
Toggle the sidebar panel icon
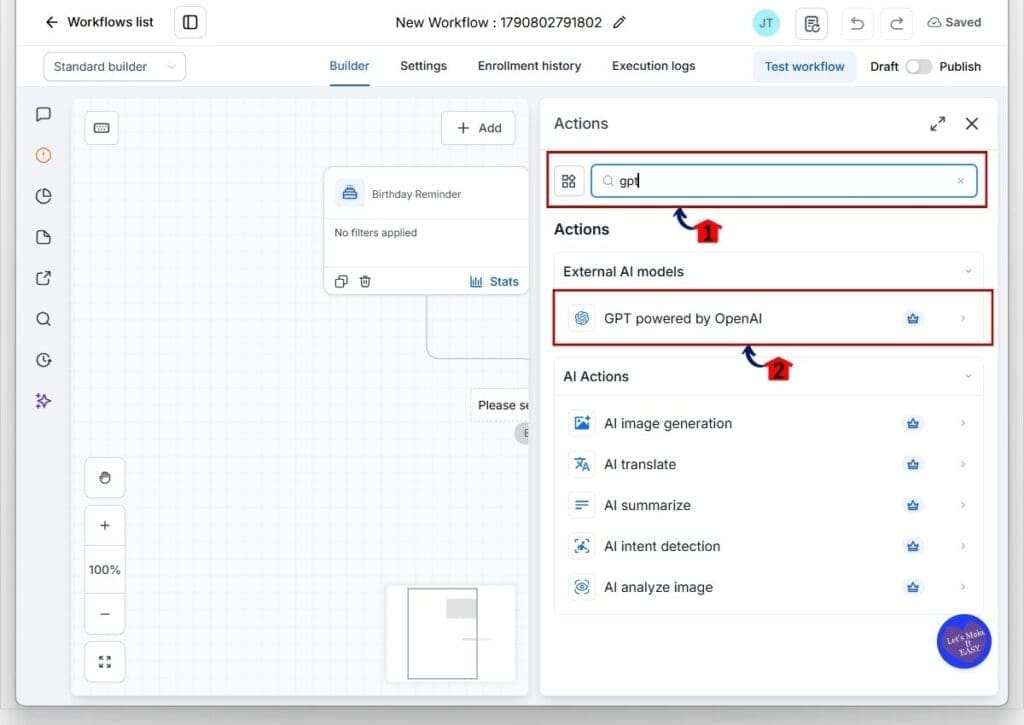click(190, 22)
